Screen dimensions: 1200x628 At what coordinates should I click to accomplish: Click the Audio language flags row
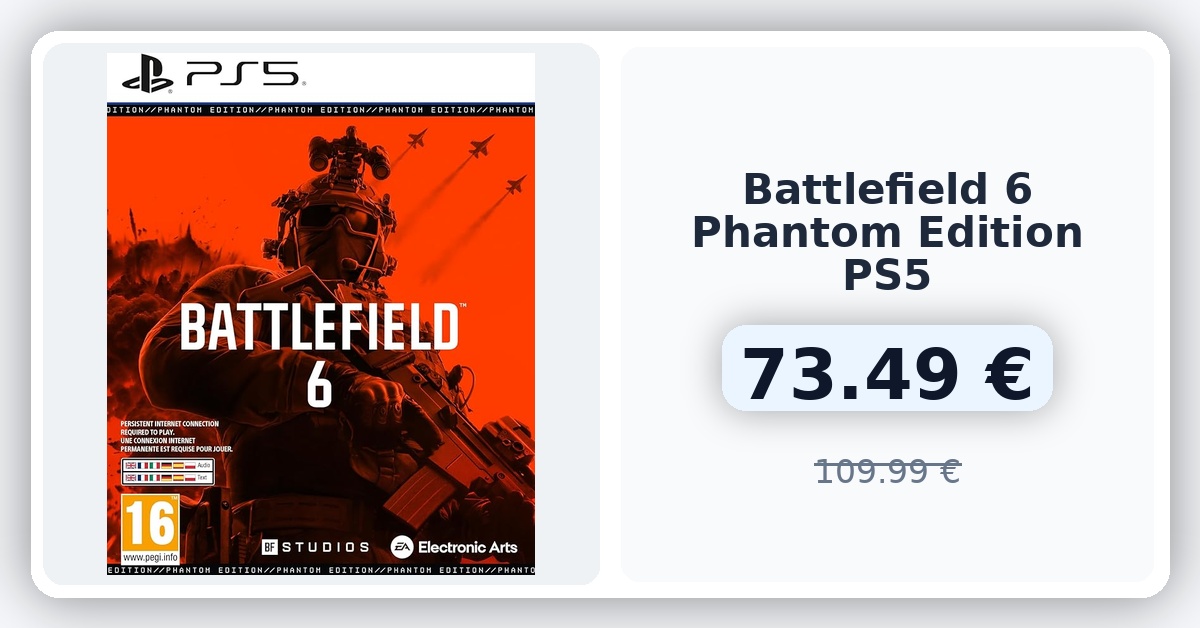(167, 466)
